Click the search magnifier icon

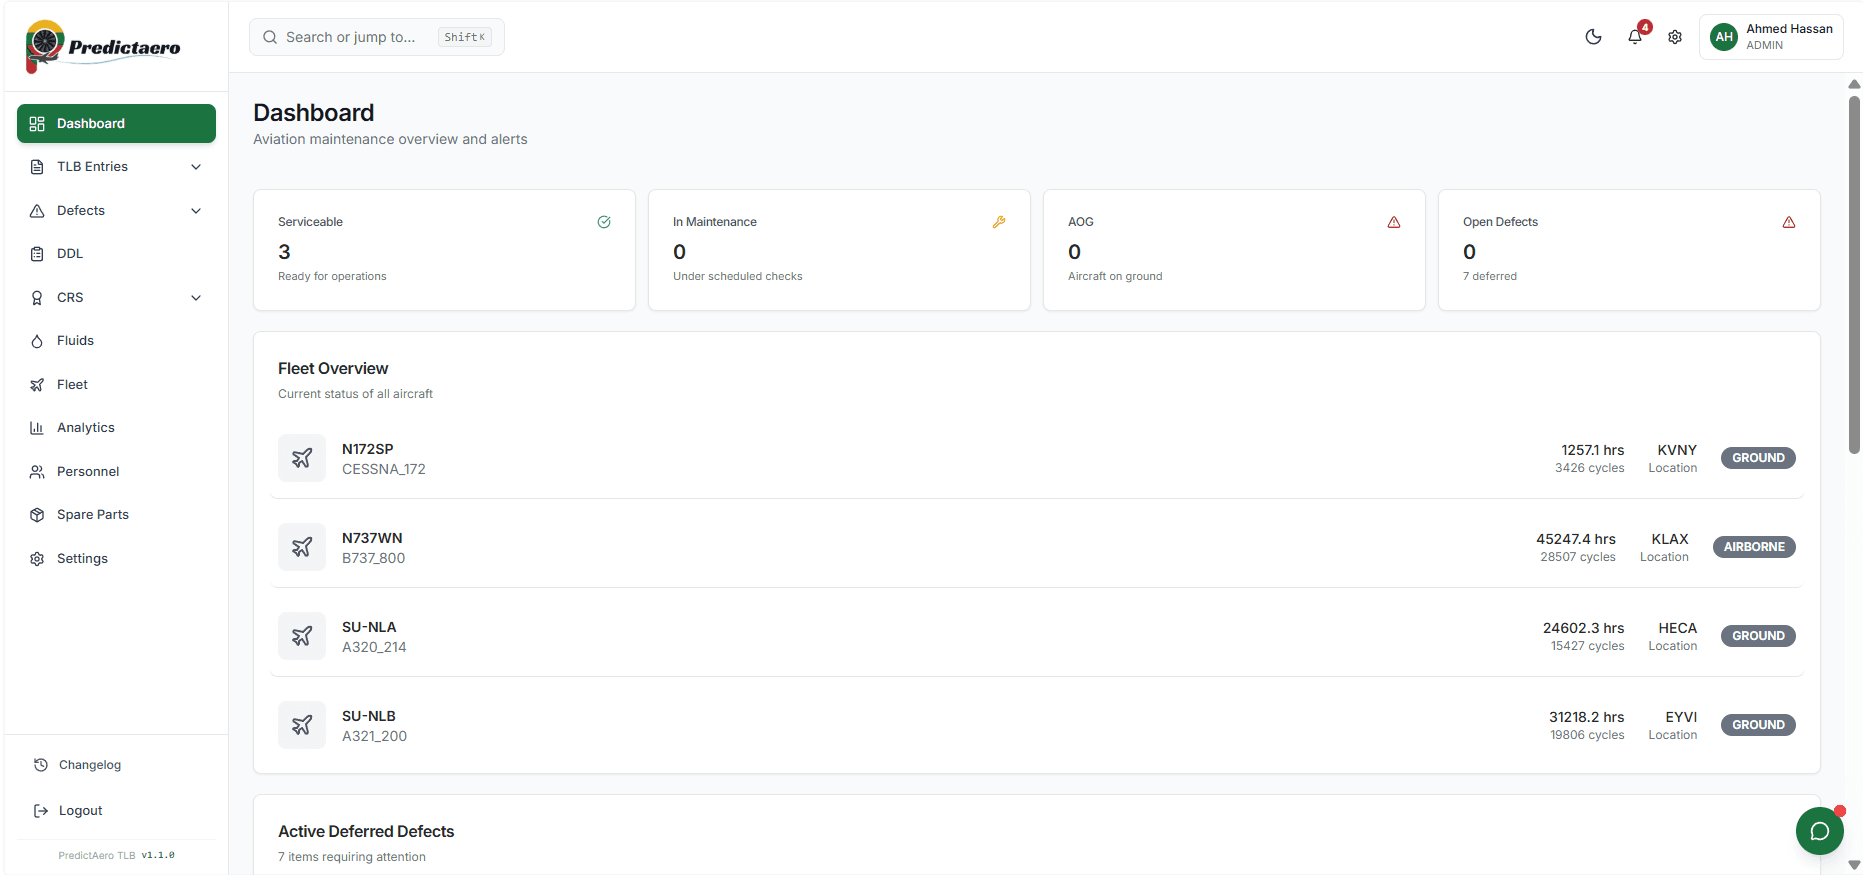270,37
